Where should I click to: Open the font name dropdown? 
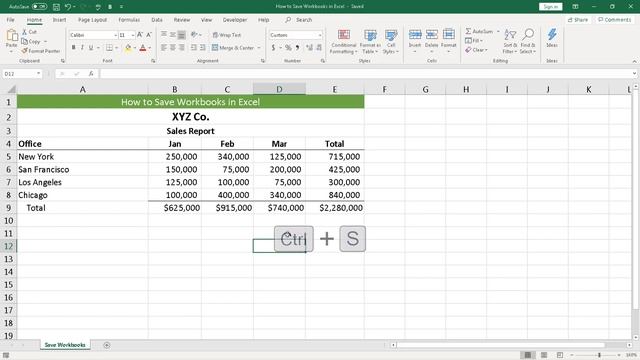116,36
